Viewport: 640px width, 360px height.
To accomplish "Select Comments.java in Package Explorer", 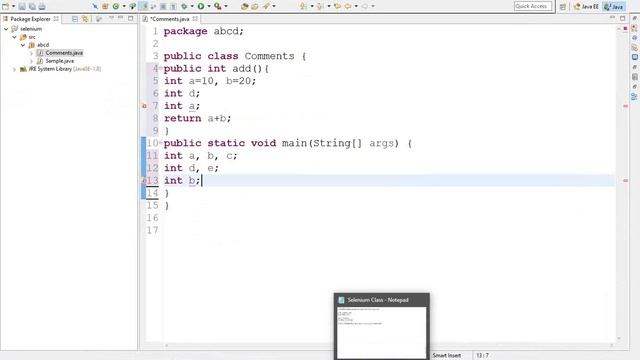I will pyautogui.click(x=60, y=53).
